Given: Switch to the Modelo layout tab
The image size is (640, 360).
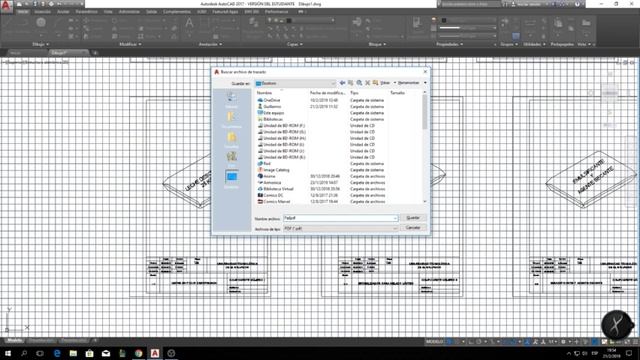Looking at the screenshot, I should pyautogui.click(x=15, y=340).
